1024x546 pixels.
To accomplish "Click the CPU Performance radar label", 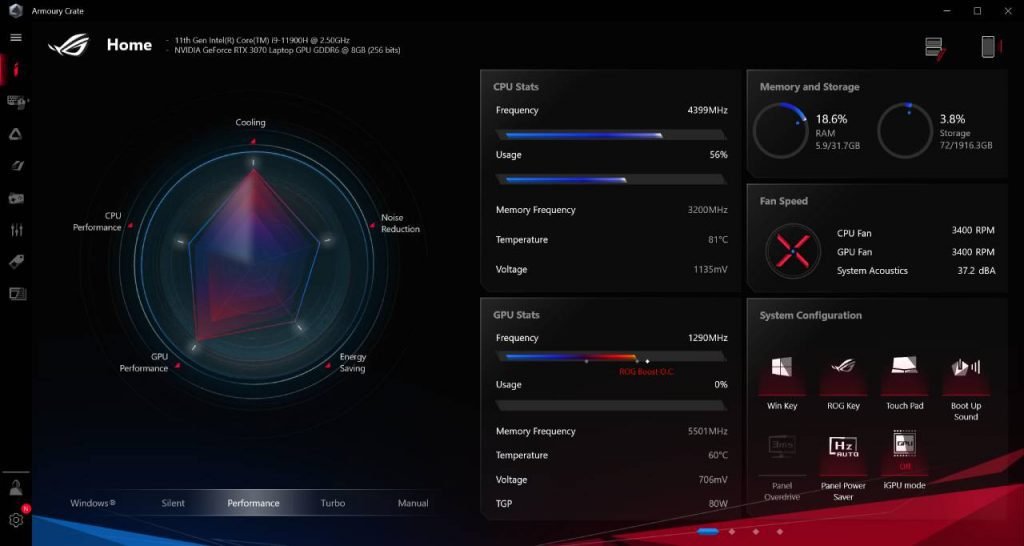I will pyautogui.click(x=97, y=221).
